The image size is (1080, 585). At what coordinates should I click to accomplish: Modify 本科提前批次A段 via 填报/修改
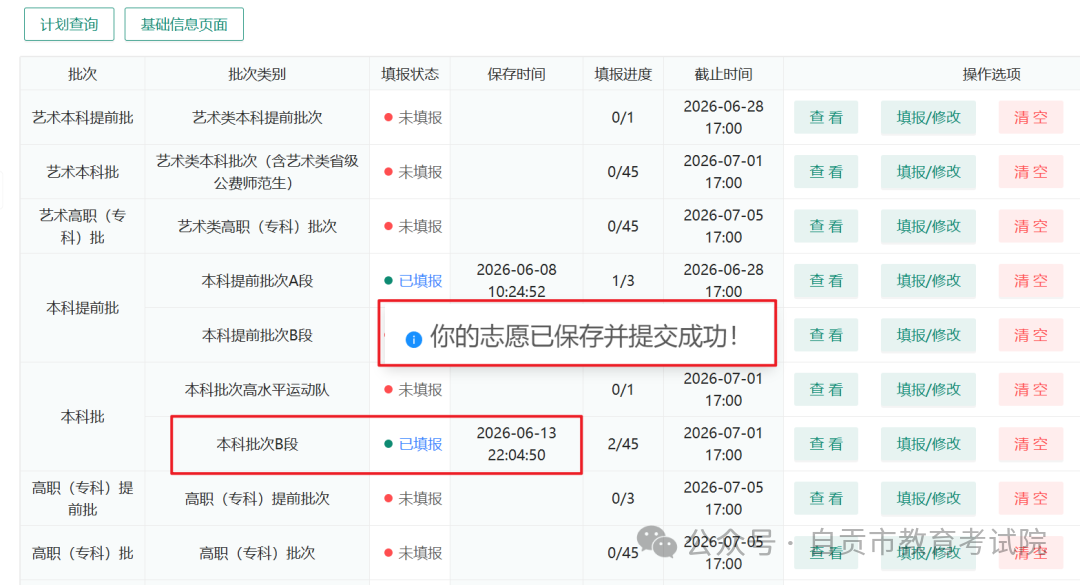pos(928,280)
